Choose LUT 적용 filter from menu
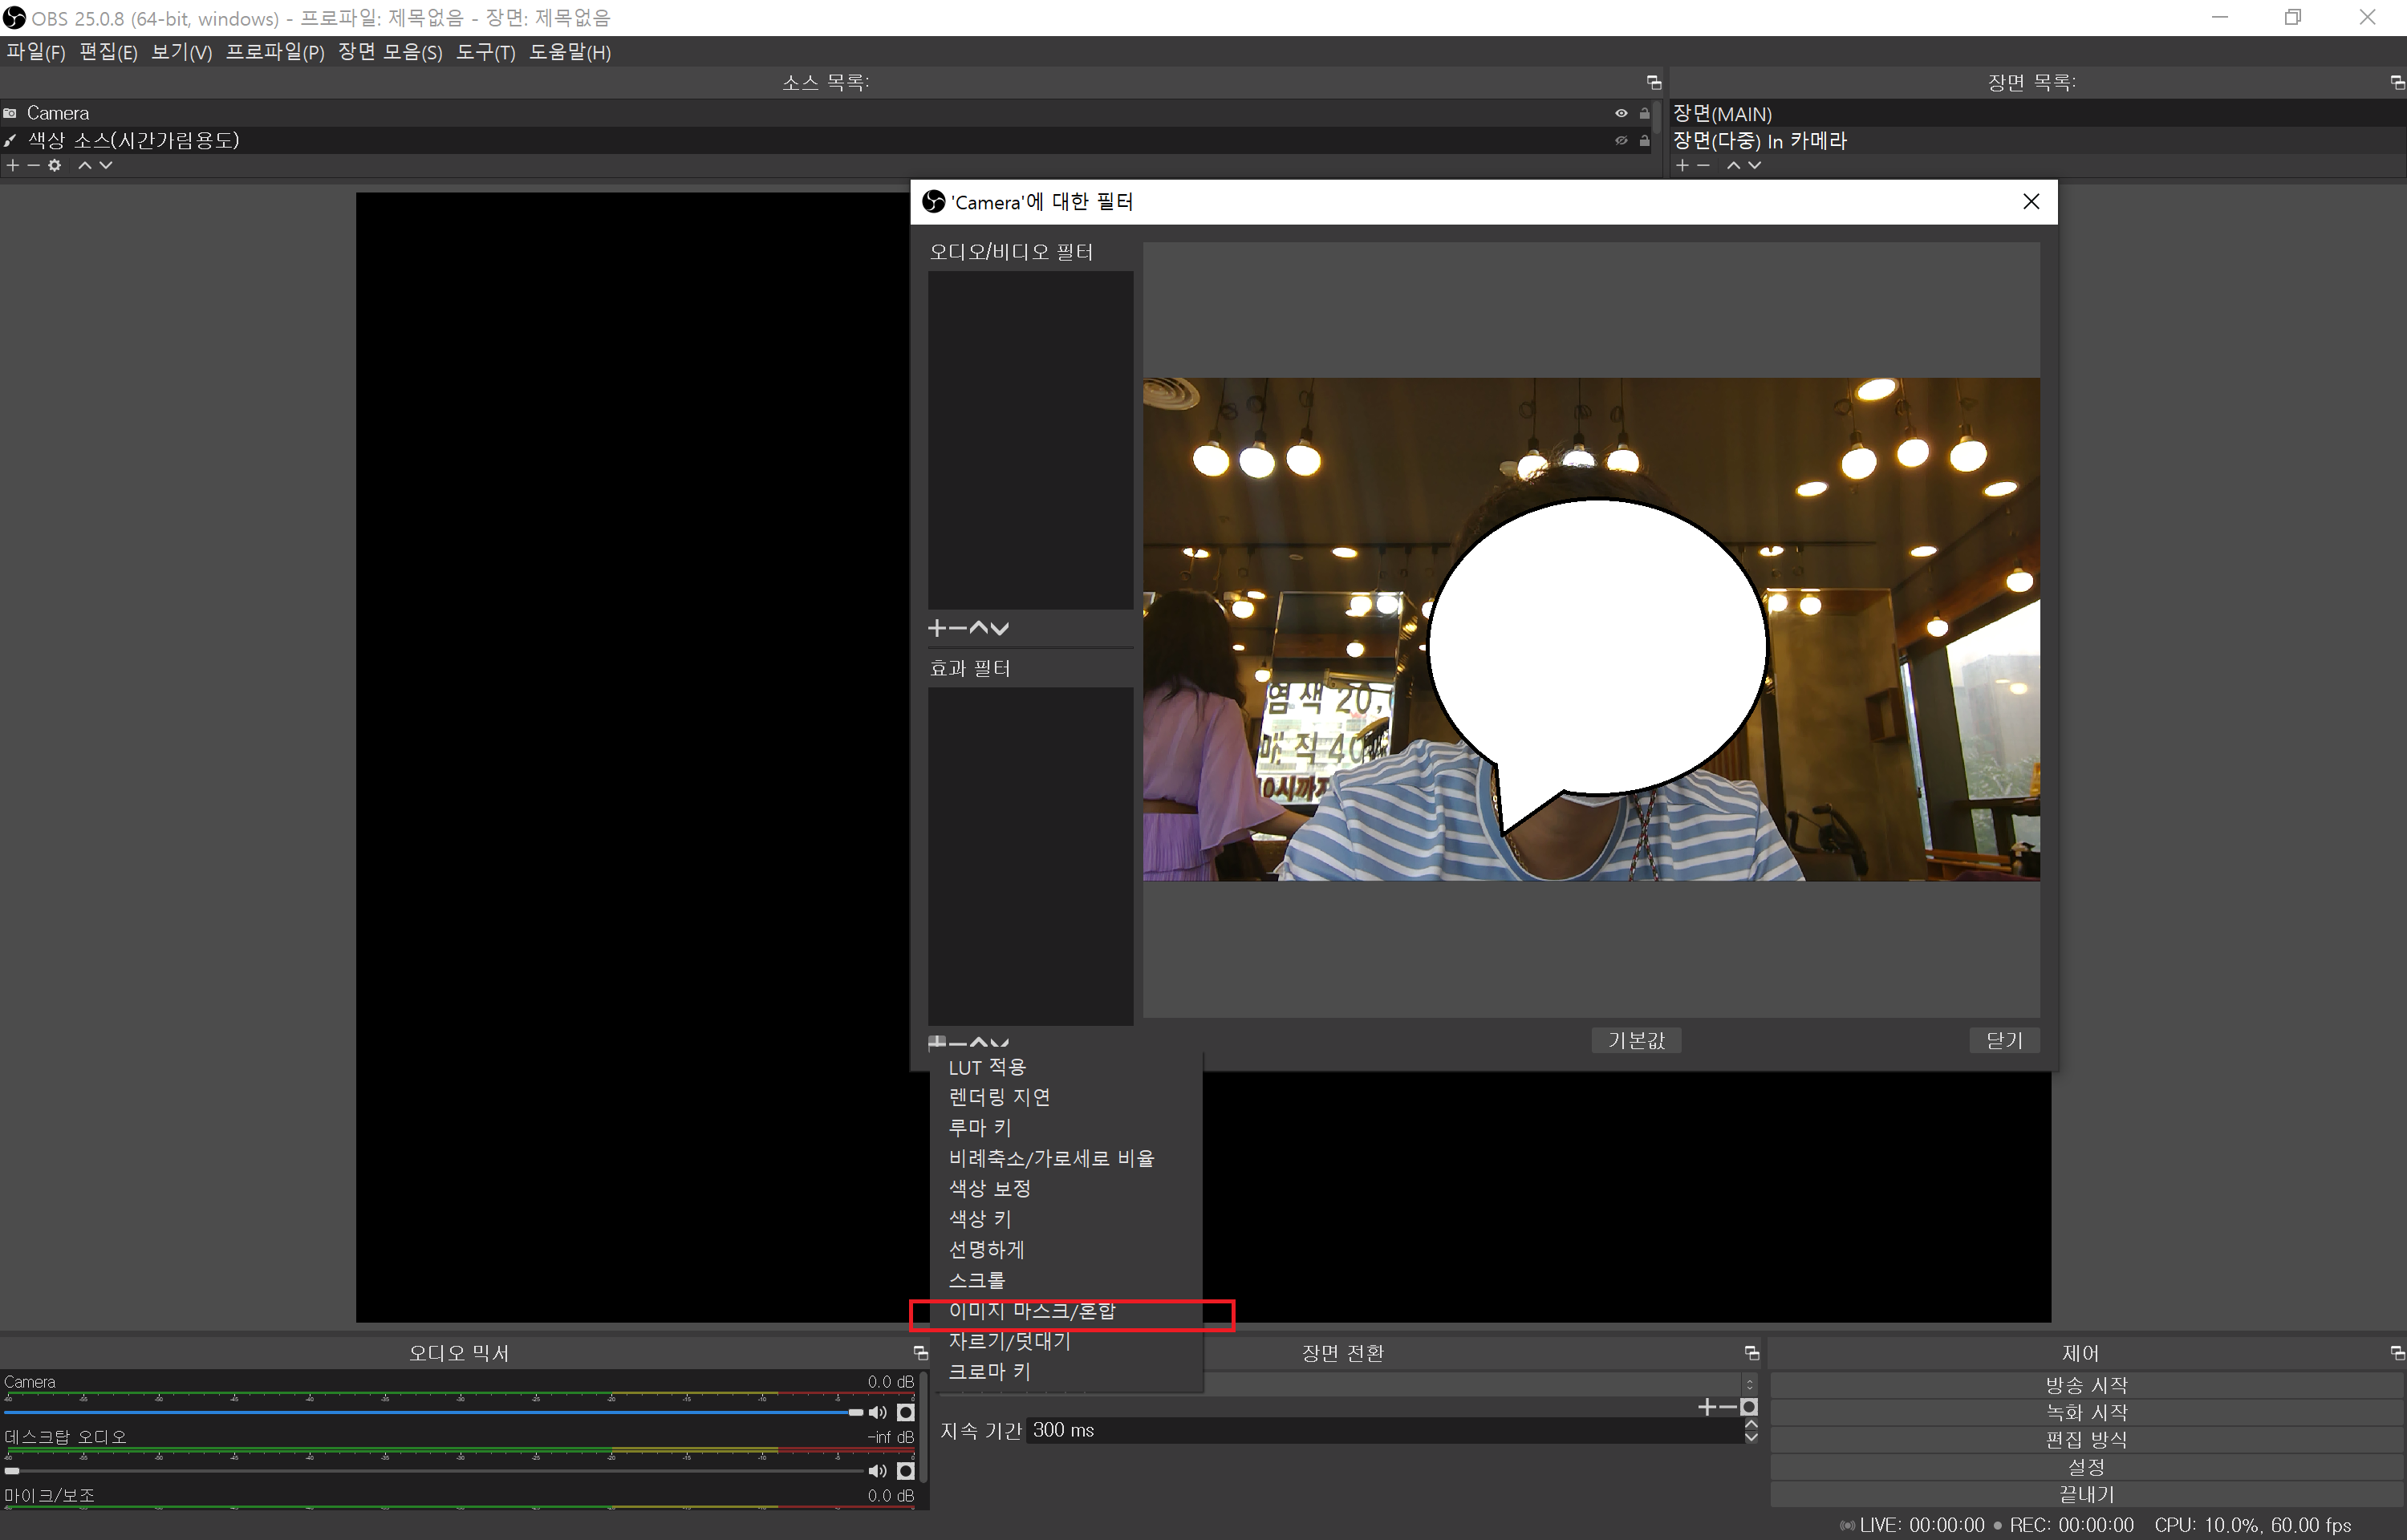This screenshot has height=1540, width=2407. coord(1066,1067)
